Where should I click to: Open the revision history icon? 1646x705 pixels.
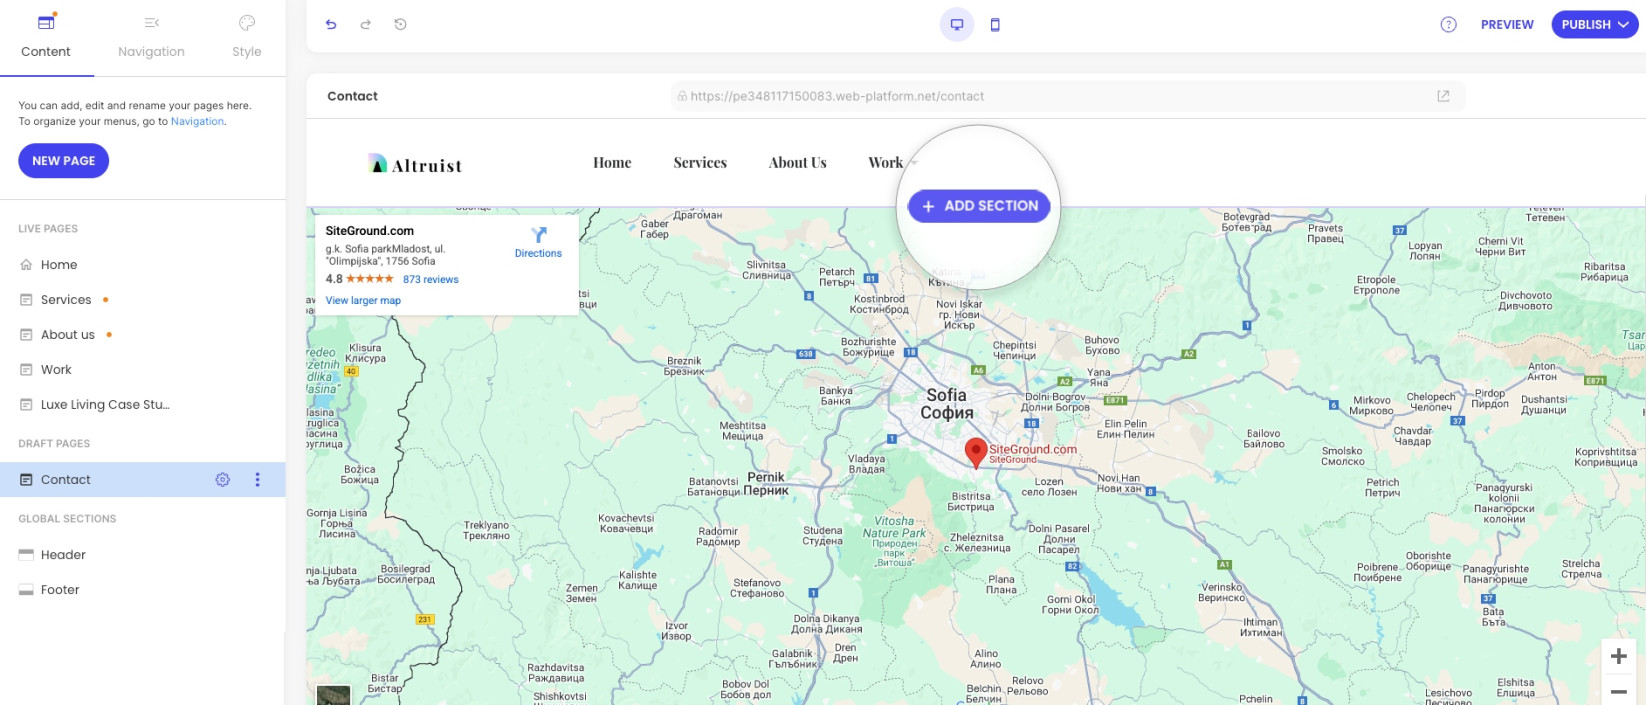click(400, 25)
